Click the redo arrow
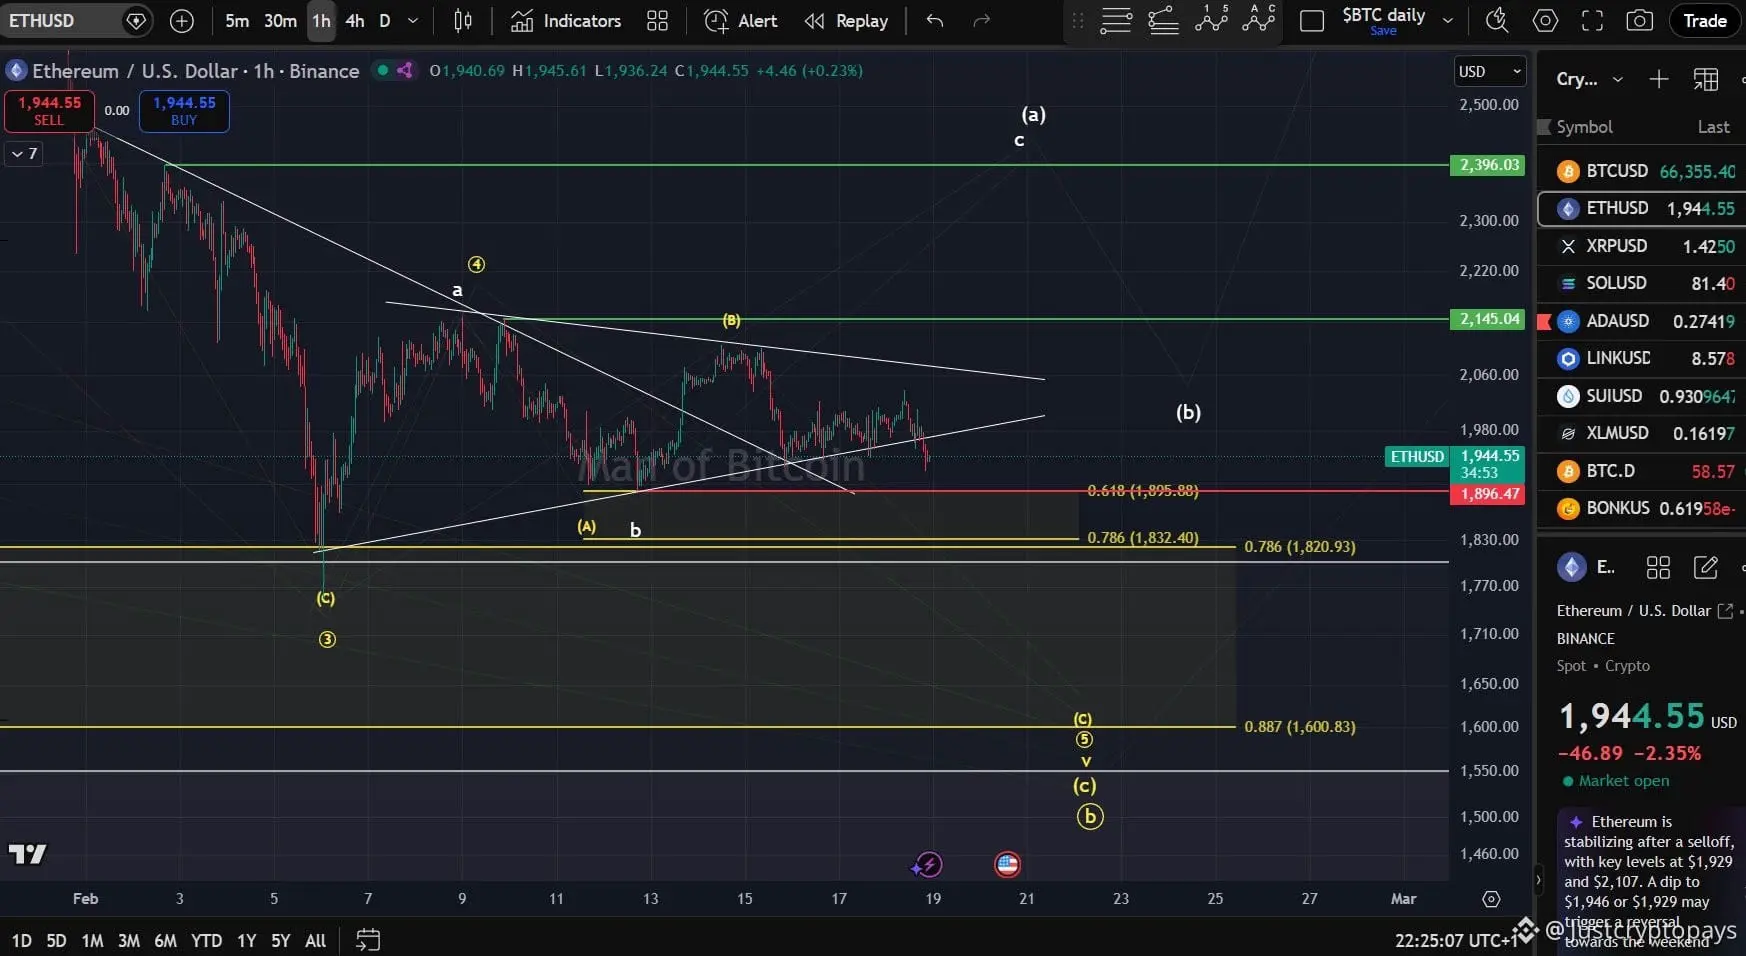1746x956 pixels. (982, 21)
